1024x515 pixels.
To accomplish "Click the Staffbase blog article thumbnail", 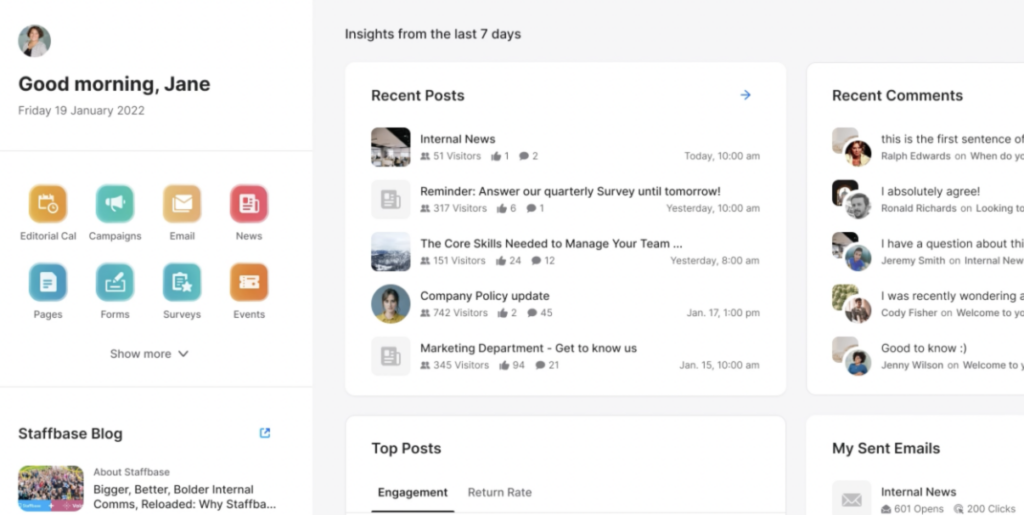I will [51, 488].
